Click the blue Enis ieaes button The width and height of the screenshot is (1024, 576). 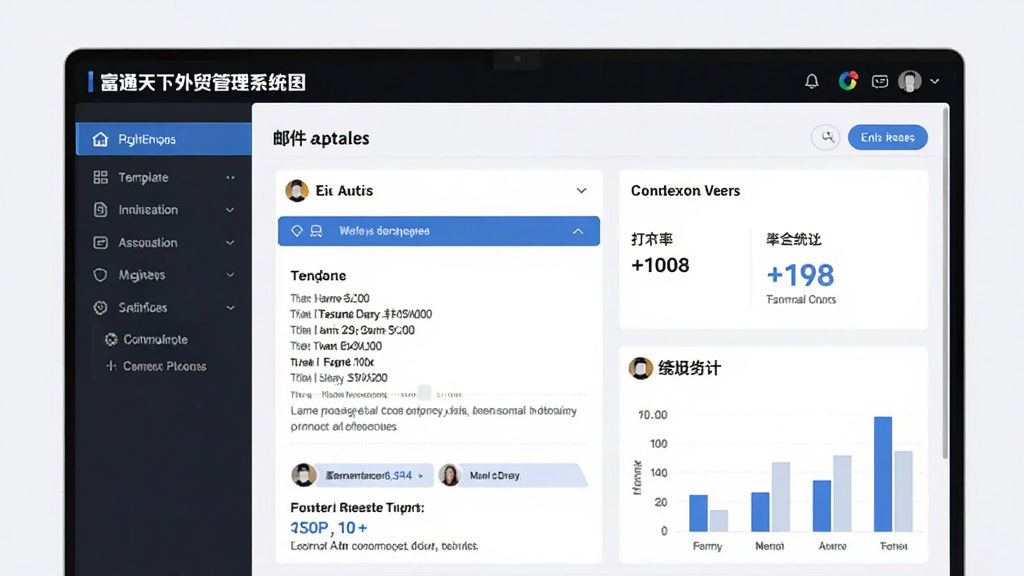coord(888,137)
